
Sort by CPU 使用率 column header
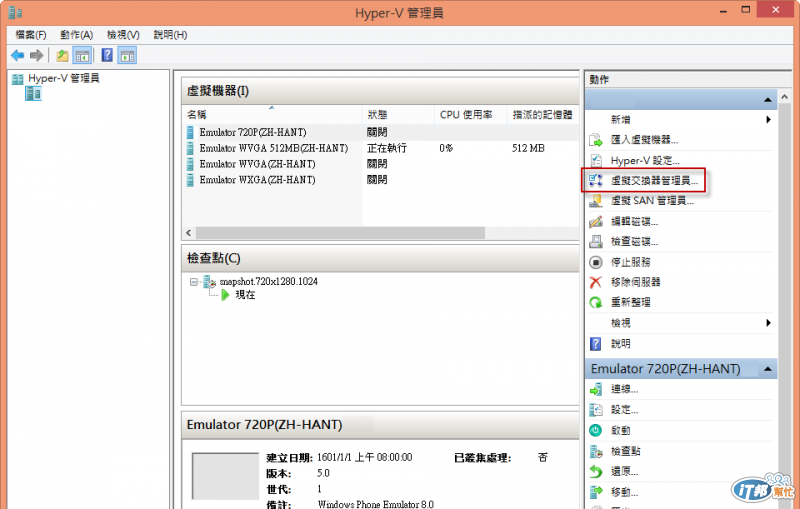click(471, 115)
